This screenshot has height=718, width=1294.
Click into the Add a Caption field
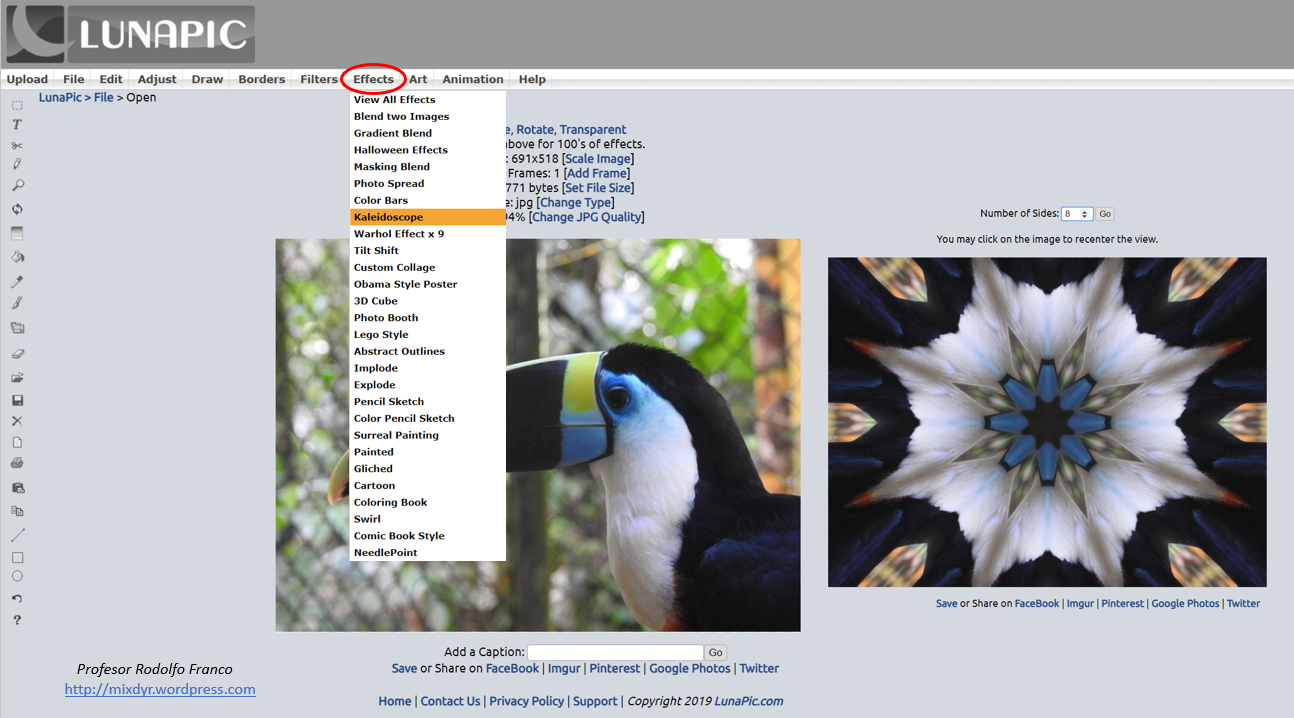click(x=615, y=652)
